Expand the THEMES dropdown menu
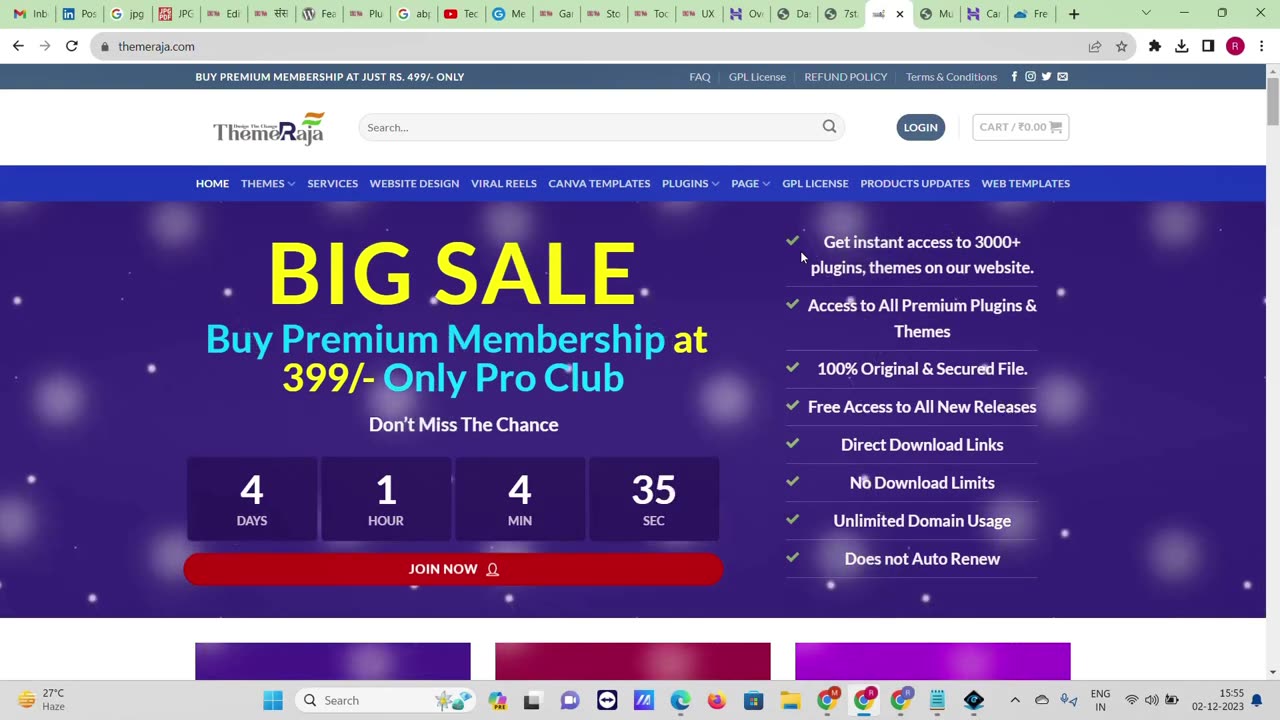This screenshot has width=1280, height=720. pos(268,183)
